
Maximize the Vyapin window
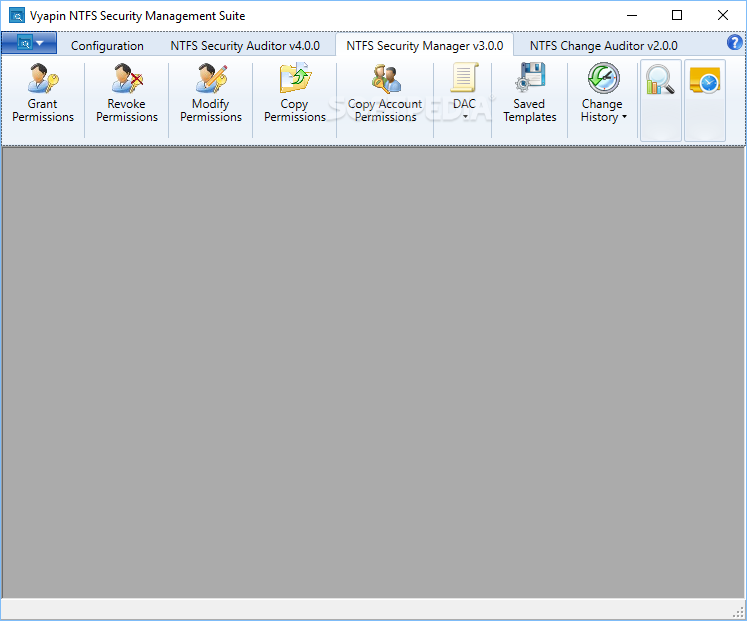676,16
